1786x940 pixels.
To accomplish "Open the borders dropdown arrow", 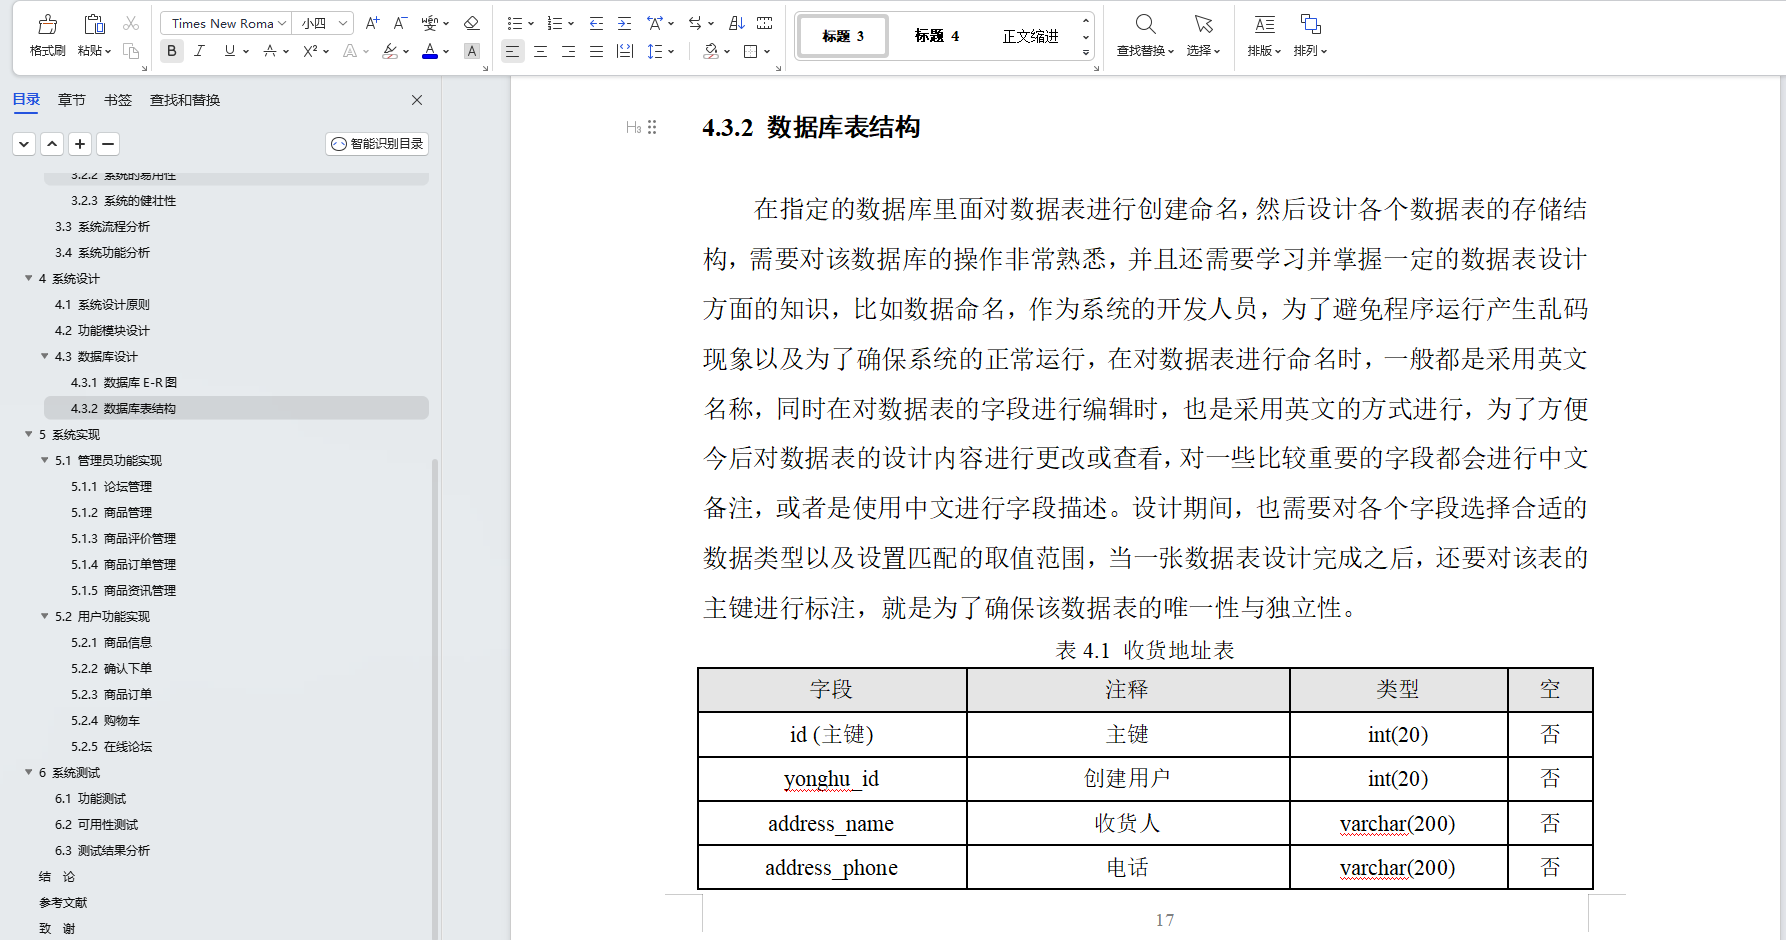I will click(767, 52).
